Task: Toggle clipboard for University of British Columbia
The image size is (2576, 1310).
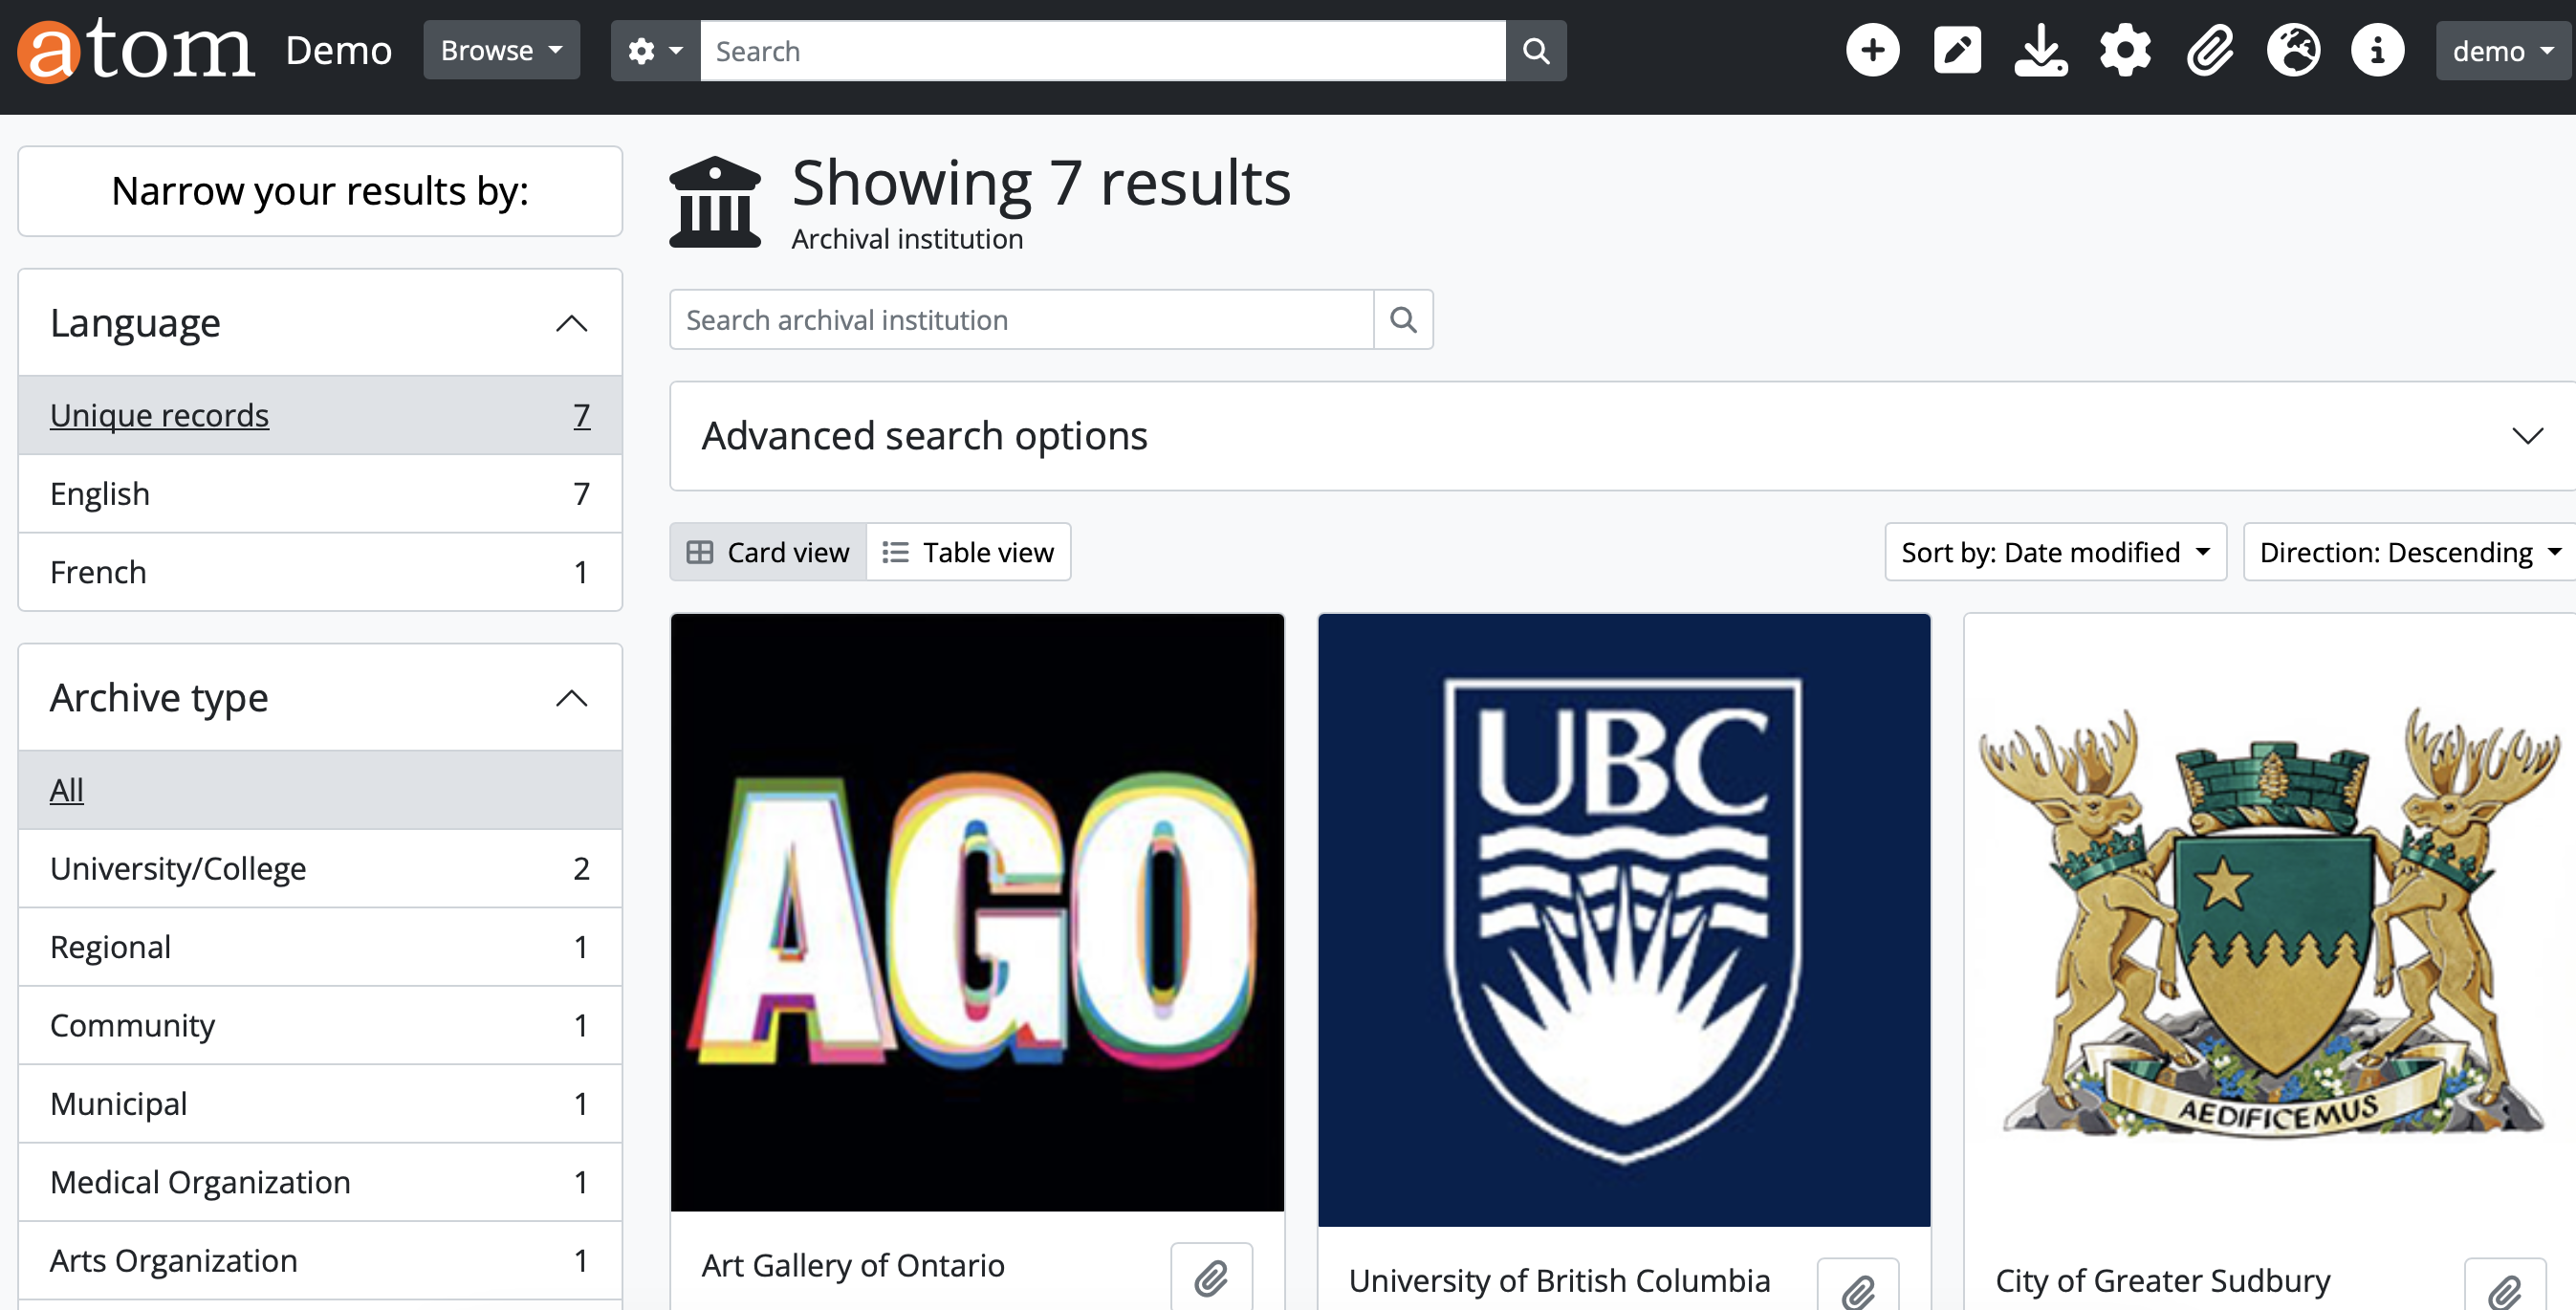Action: click(x=1858, y=1290)
